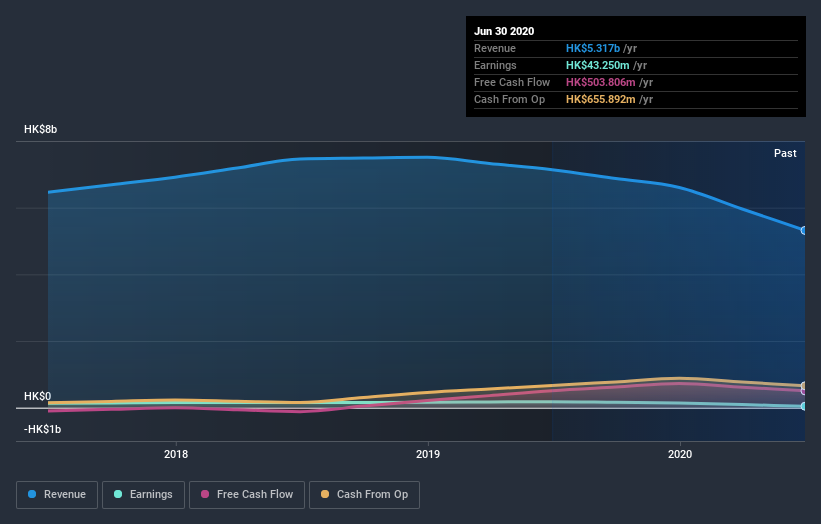
Task: Click the Free Cash Flow tooltip row label
Action: (x=512, y=82)
